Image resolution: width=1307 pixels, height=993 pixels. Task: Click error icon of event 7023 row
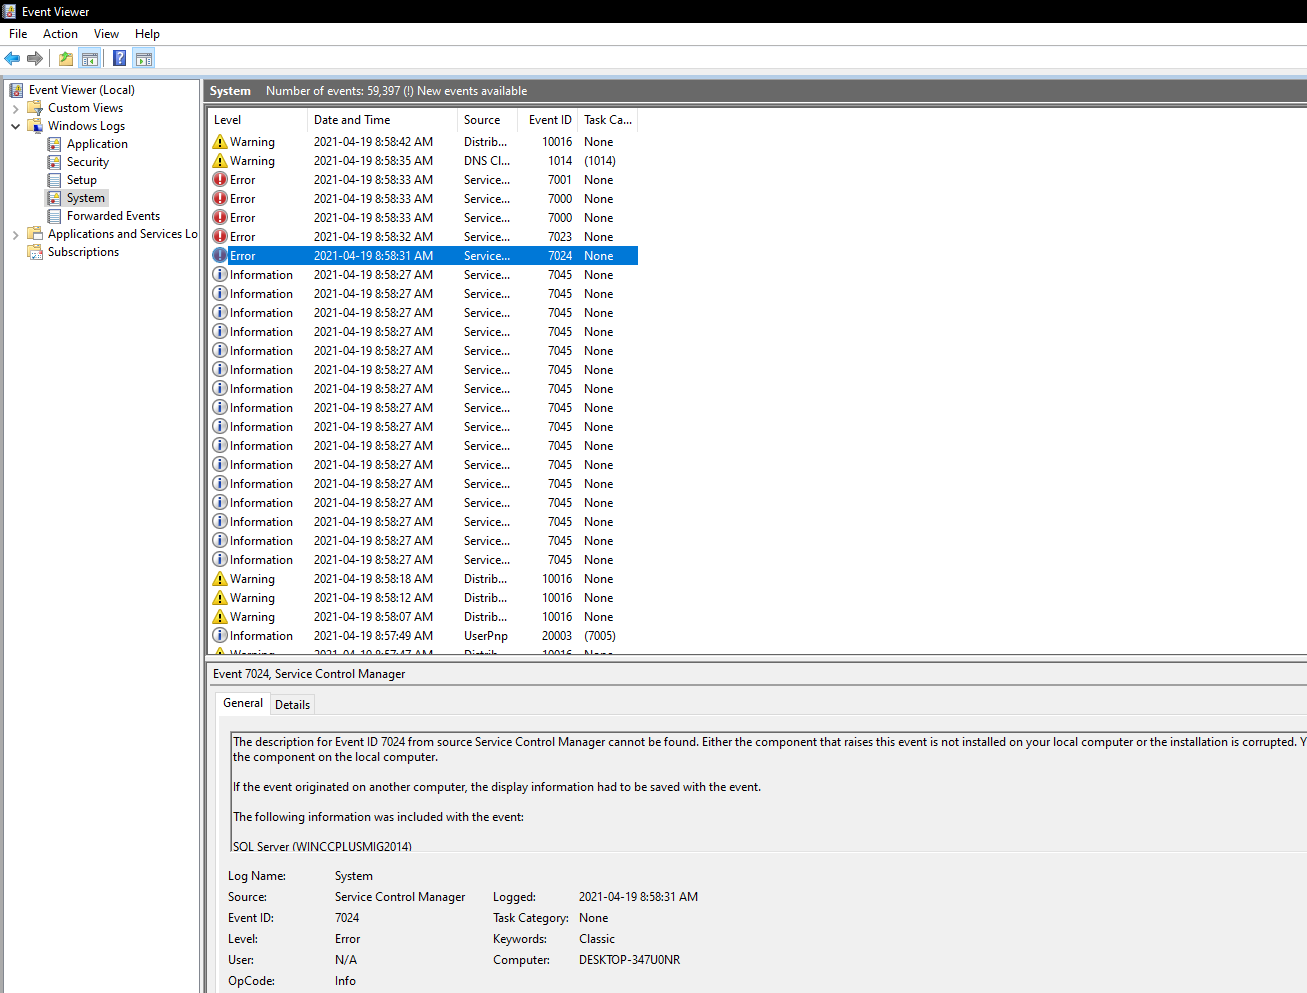220,237
